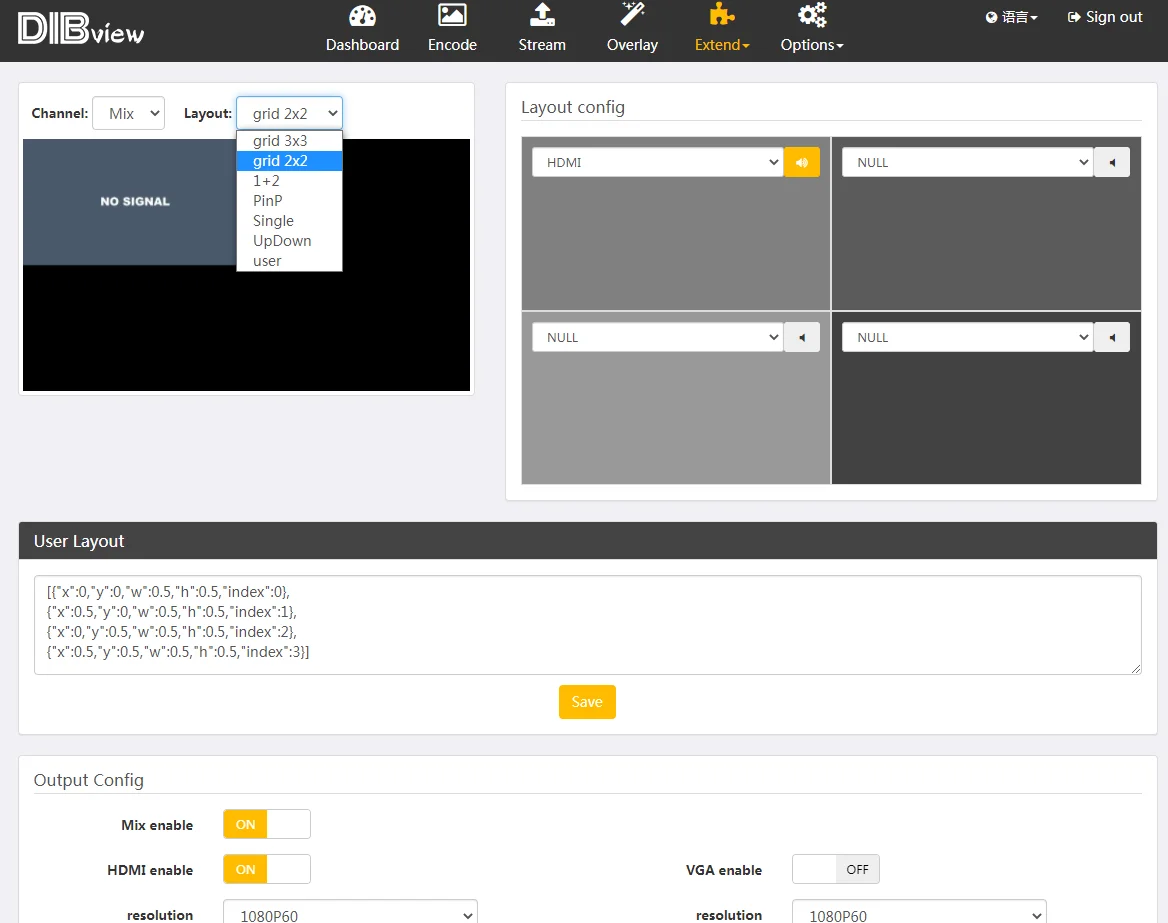Open top-right cell NULL source dropdown

click(968, 162)
